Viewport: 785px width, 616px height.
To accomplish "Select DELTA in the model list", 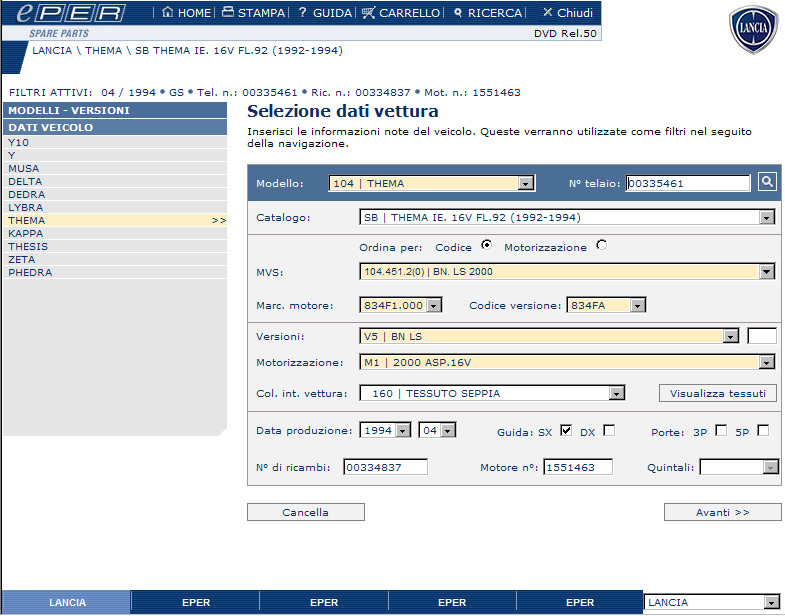I will [x=115, y=181].
